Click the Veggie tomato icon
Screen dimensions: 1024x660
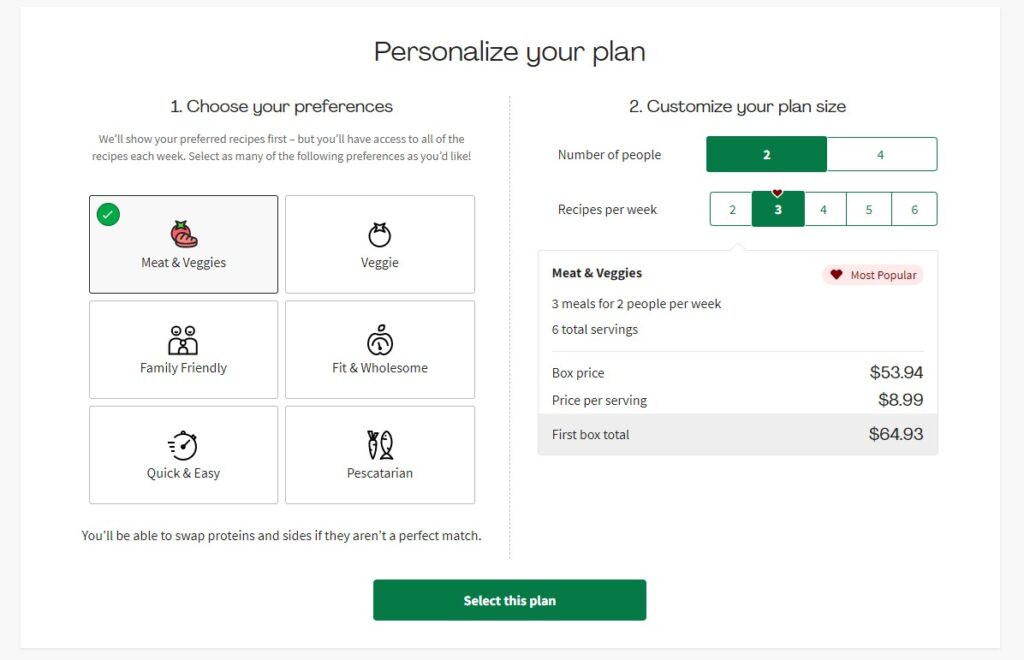point(379,234)
